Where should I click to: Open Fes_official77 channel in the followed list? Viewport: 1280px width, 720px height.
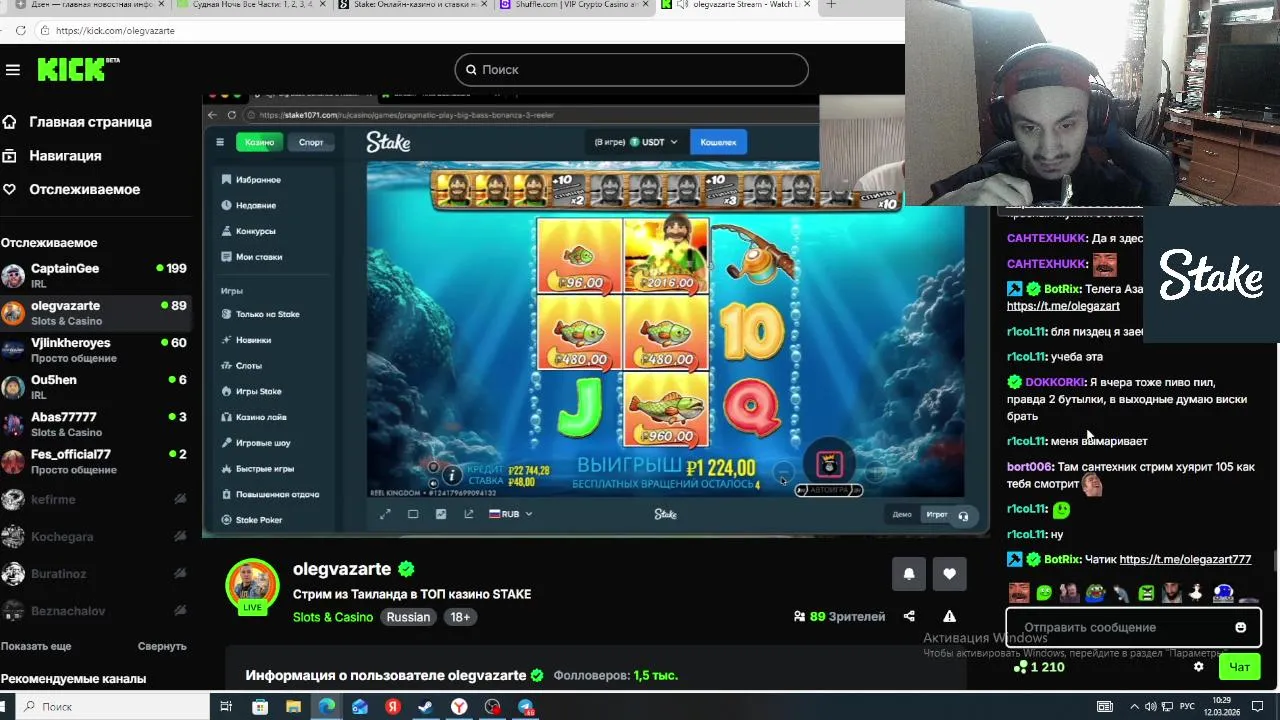click(x=95, y=461)
